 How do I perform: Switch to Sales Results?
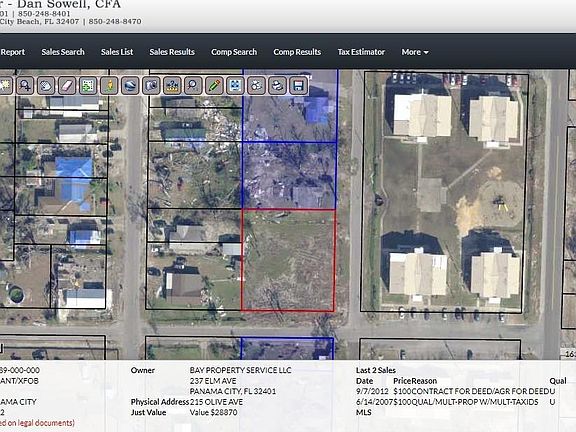pyautogui.click(x=172, y=52)
